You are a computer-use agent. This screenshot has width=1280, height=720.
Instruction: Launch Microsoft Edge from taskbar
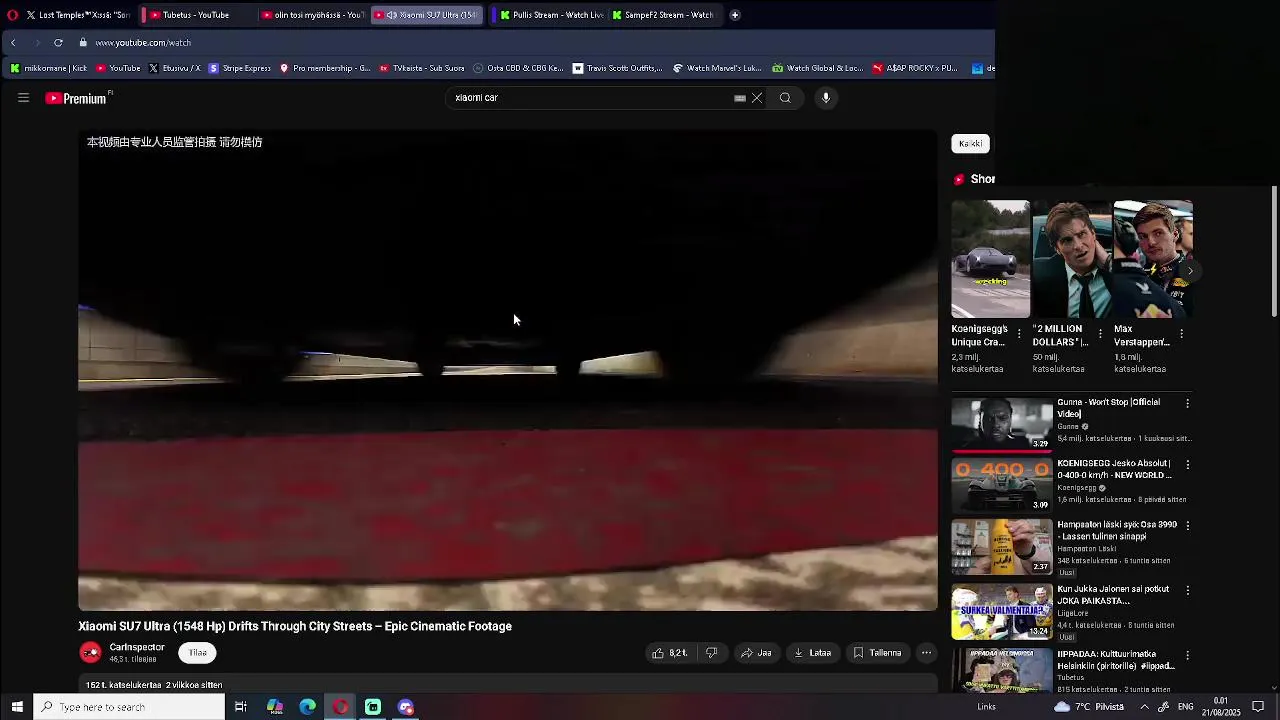tap(308, 707)
